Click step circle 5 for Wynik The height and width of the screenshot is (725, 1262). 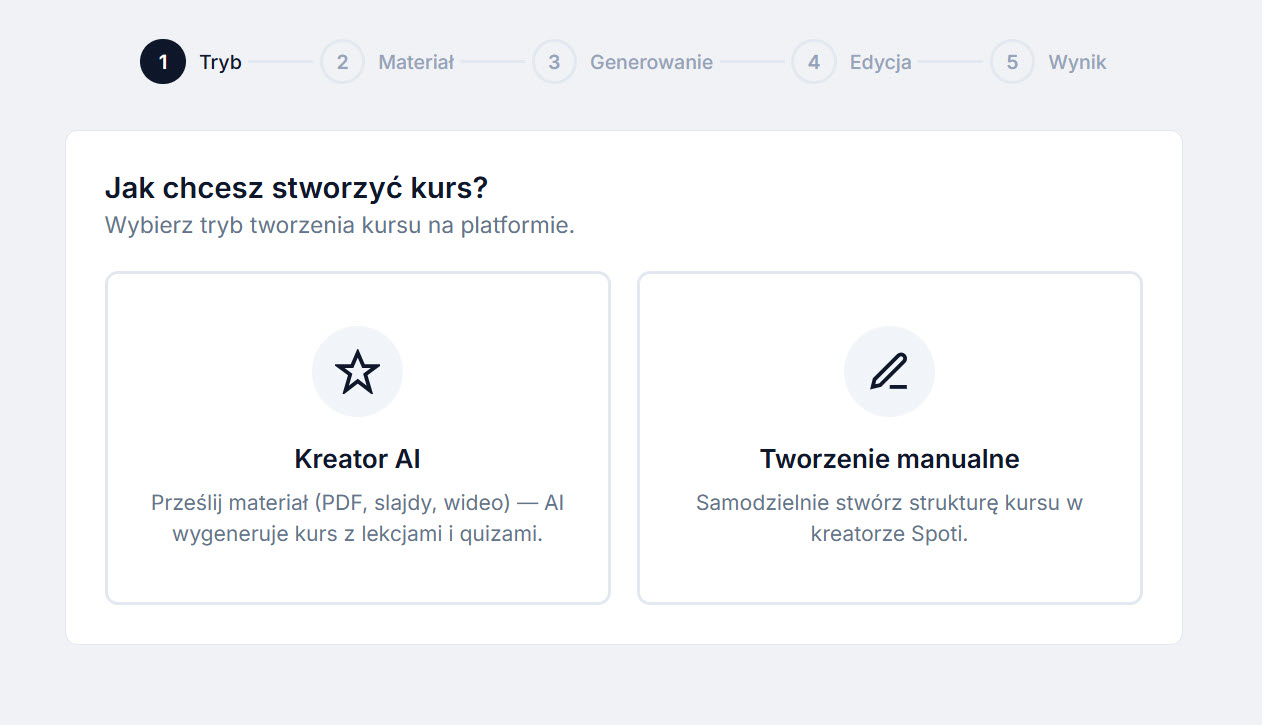[1012, 61]
